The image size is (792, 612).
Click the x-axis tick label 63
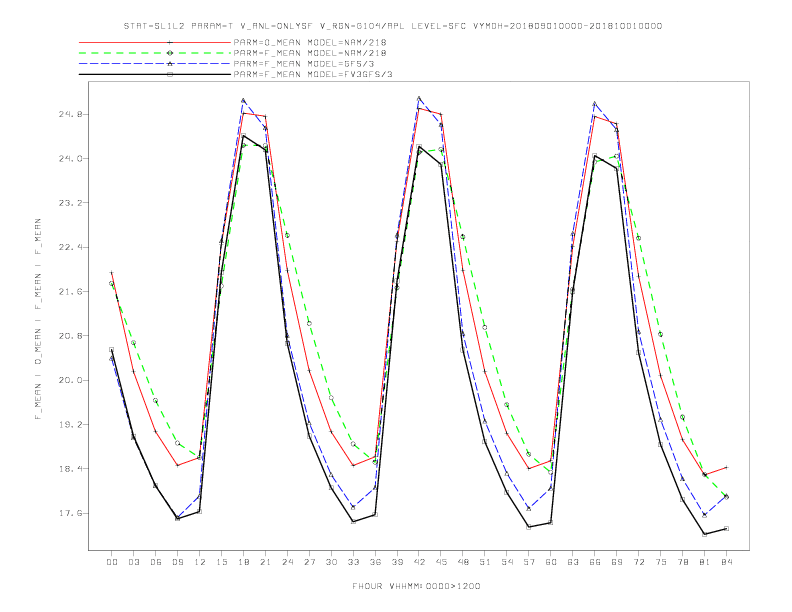tap(573, 562)
